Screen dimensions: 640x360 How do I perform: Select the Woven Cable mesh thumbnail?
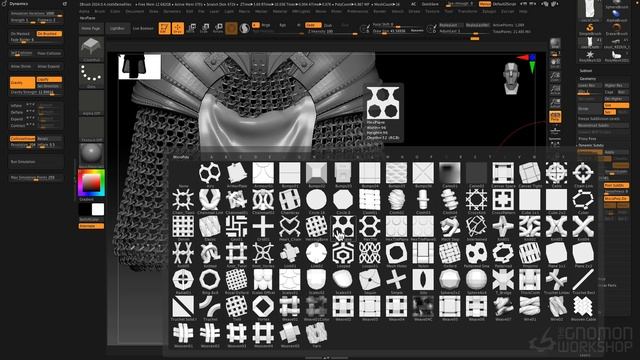click(583, 306)
